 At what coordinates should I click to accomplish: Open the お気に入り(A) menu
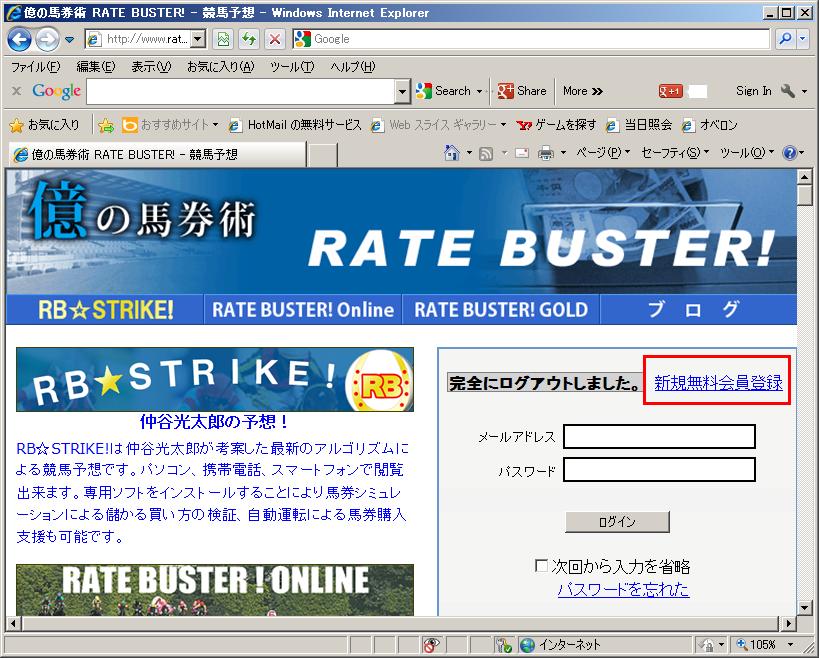(x=220, y=67)
